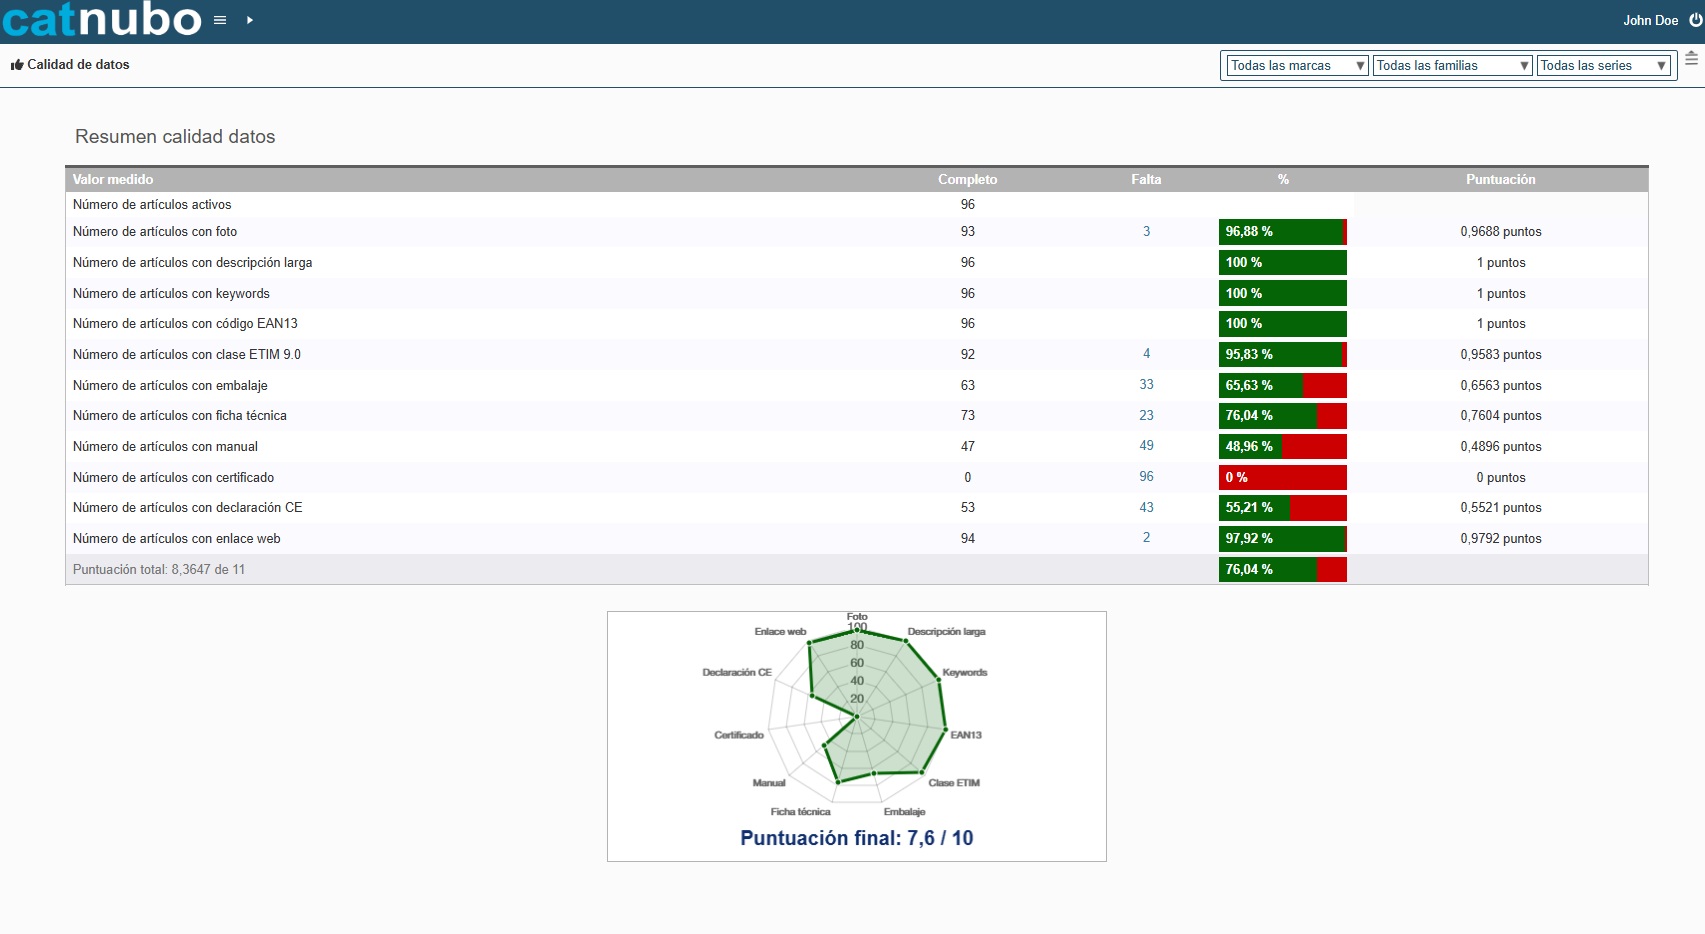Click the radar chart quality graphic
This screenshot has height=934, width=1705.
(x=857, y=717)
